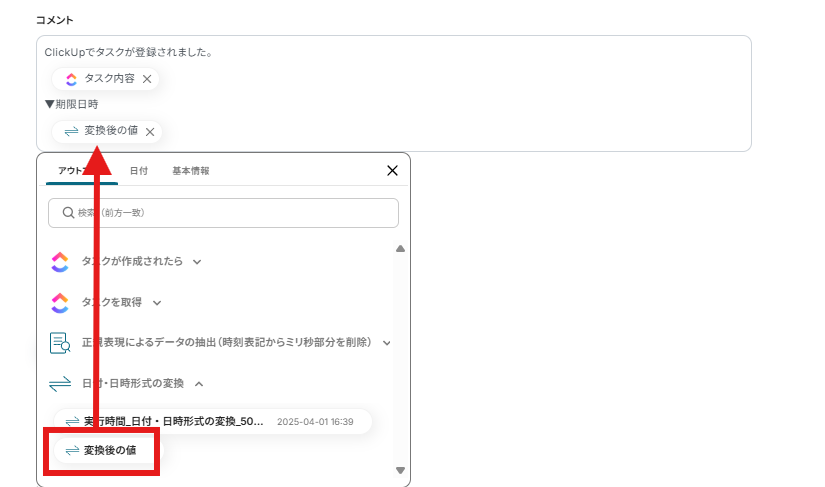Select the 実行時間_日付・日時形式の変換 output item
Viewport: 825px width, 487px height.
tap(213, 422)
